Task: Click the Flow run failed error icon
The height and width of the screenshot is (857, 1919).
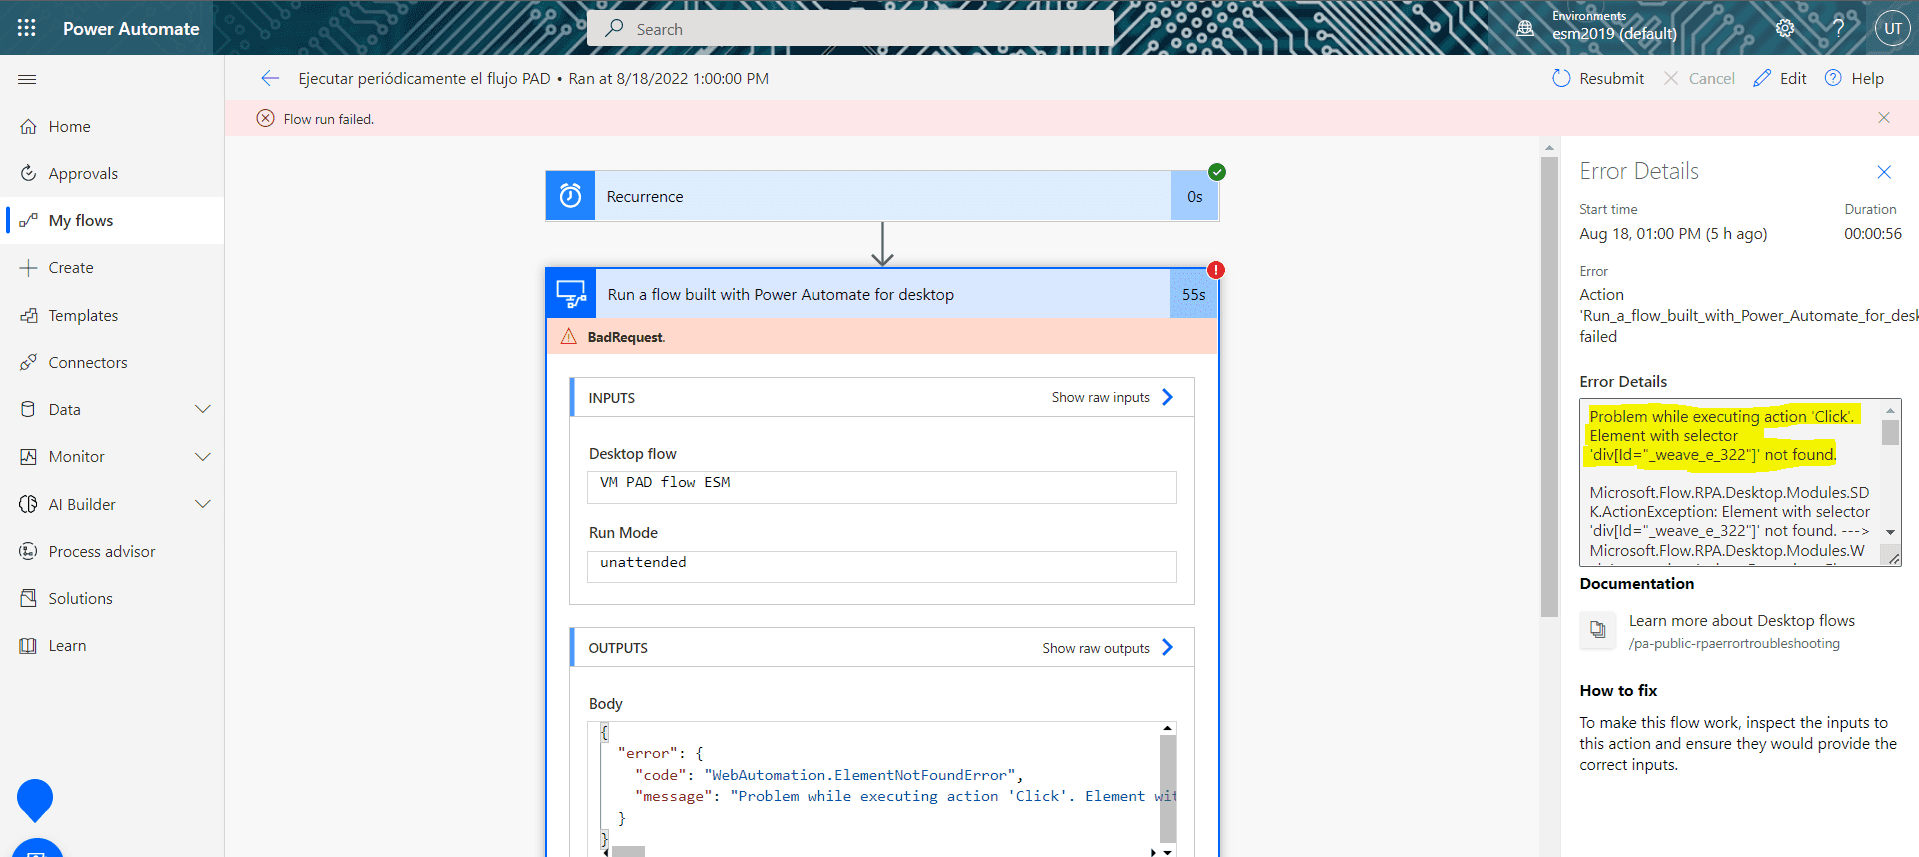Action: (x=265, y=118)
